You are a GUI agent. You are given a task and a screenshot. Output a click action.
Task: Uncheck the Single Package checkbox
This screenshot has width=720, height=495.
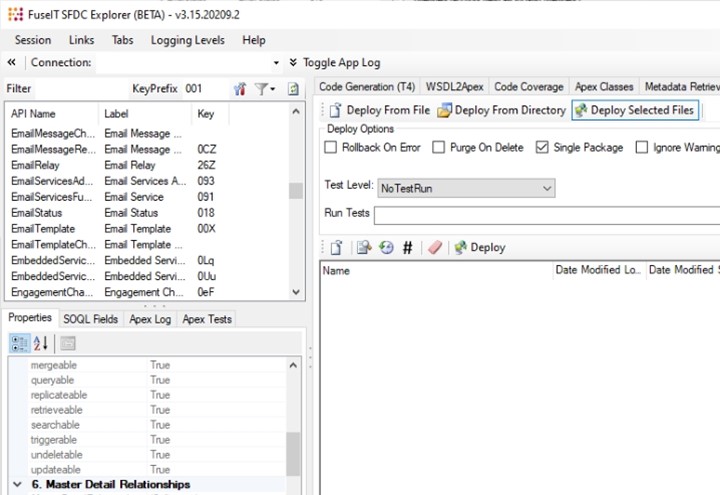click(x=542, y=147)
